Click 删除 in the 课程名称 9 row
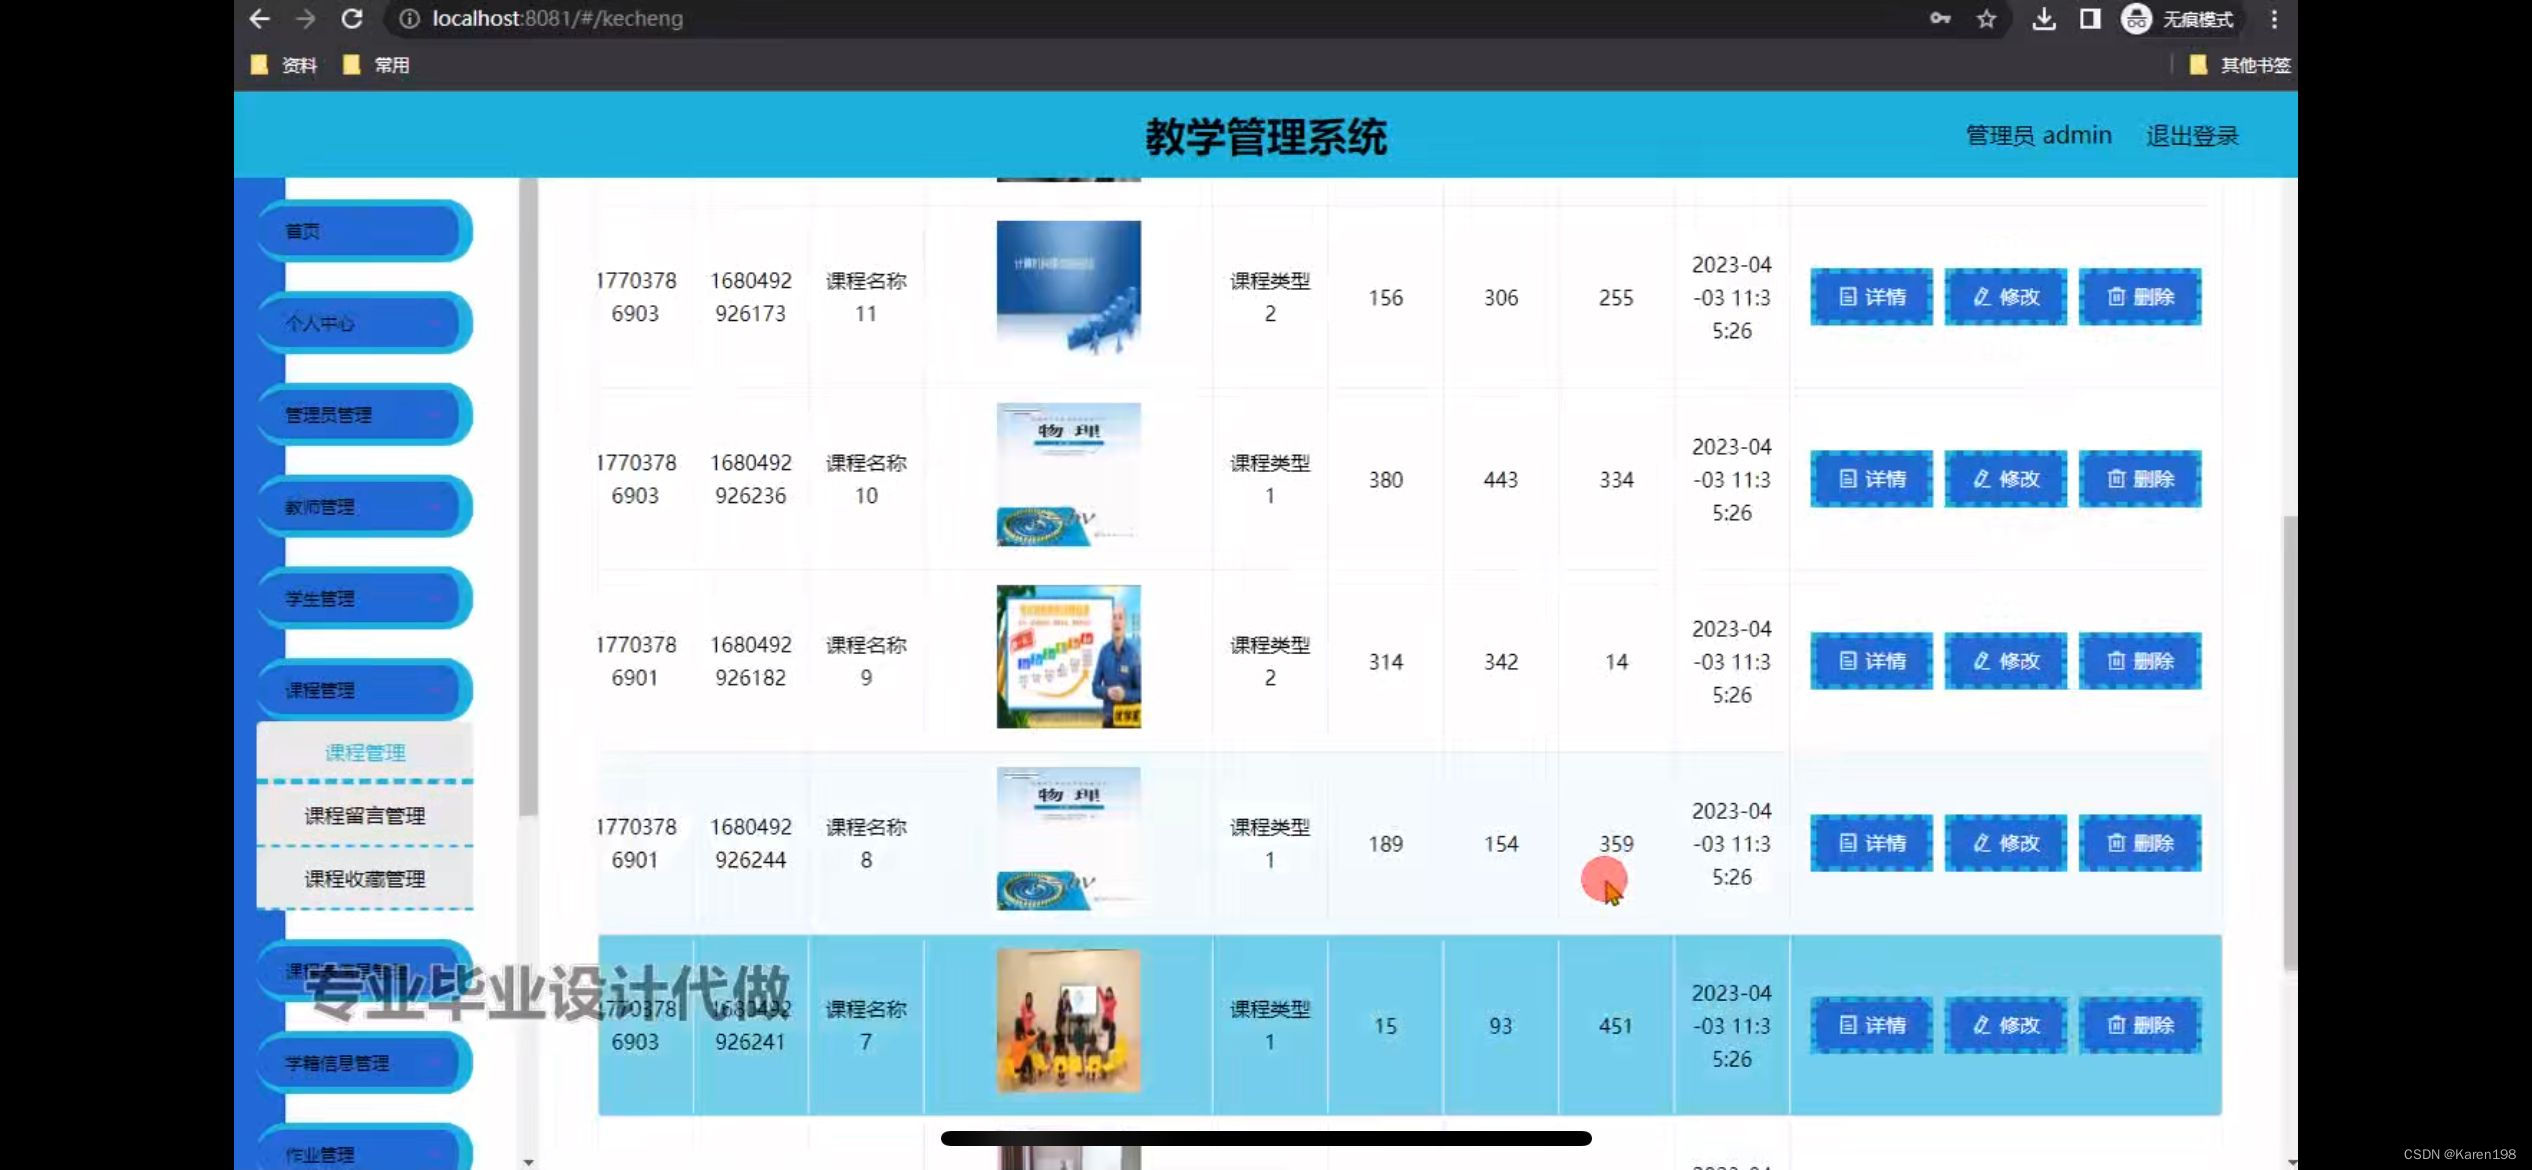The width and height of the screenshot is (2532, 1170). point(2140,661)
